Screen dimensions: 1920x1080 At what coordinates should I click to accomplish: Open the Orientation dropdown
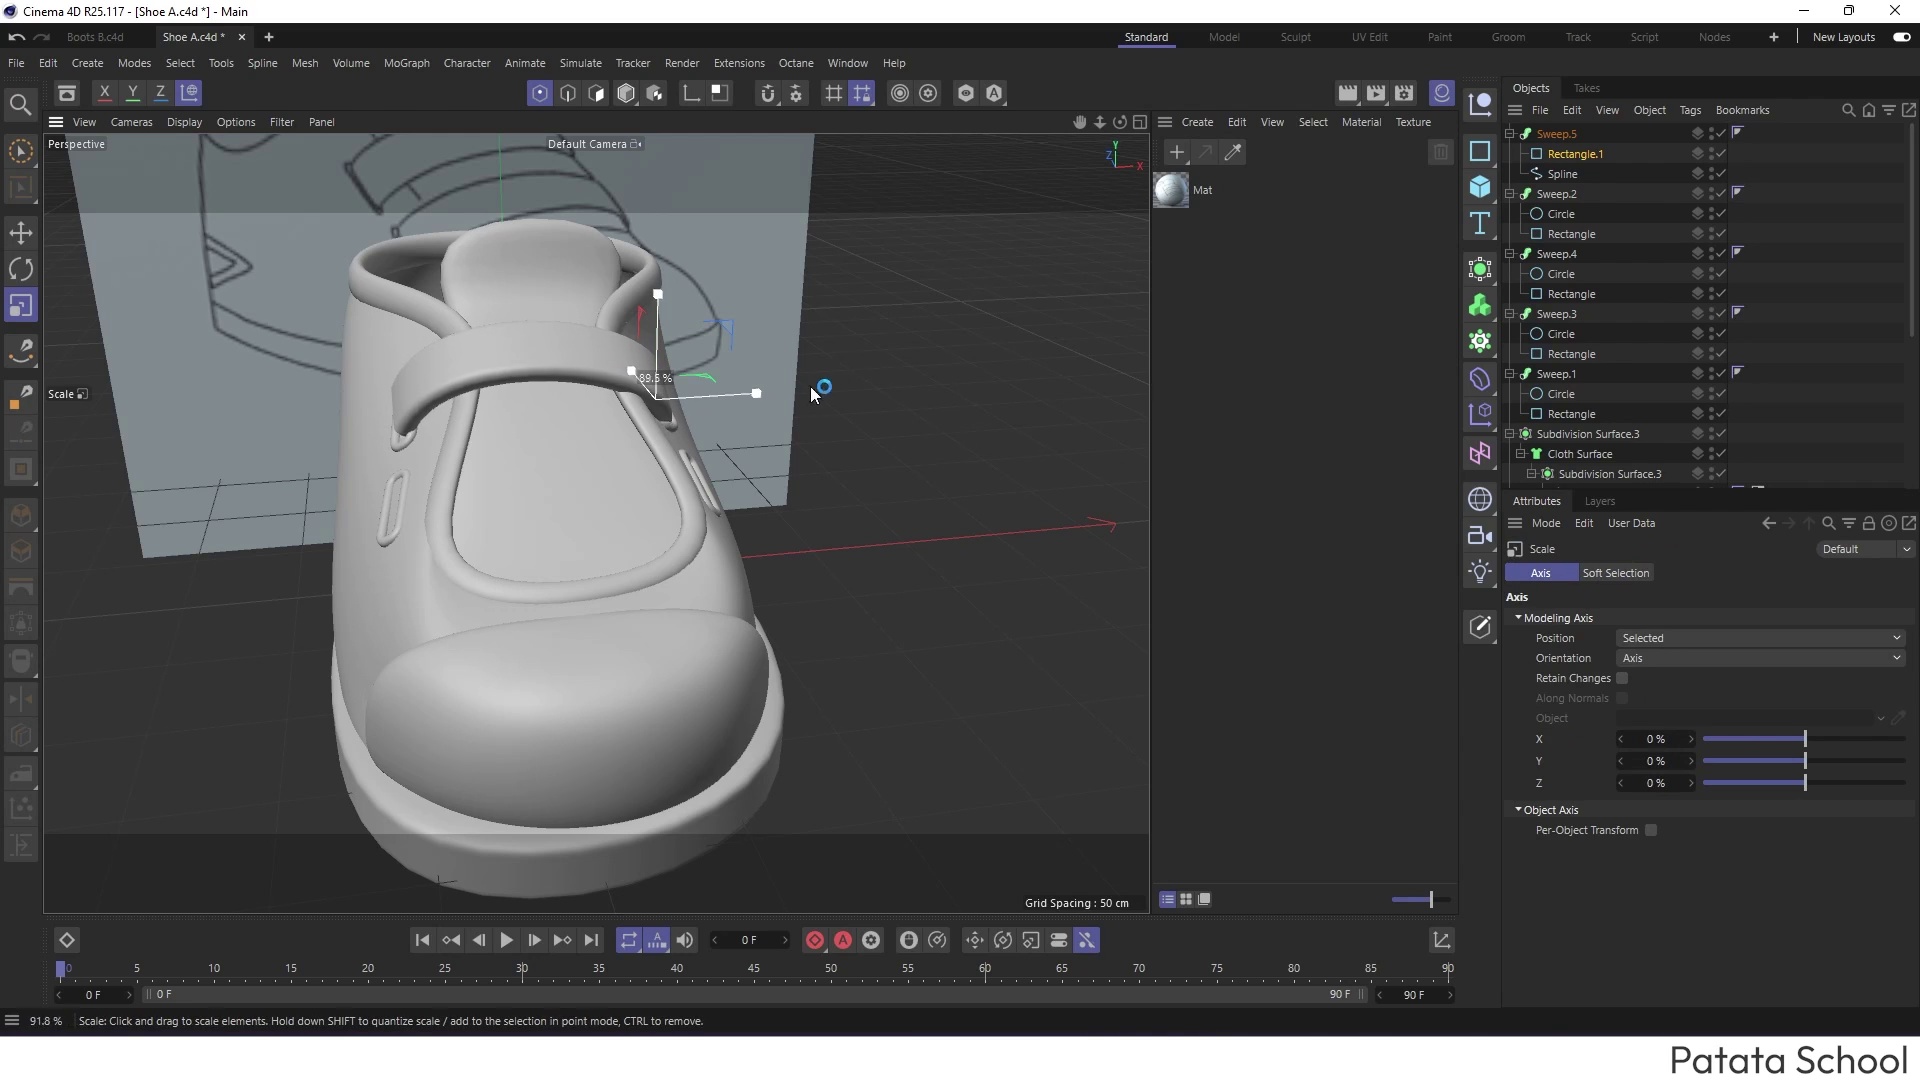[x=1760, y=658]
